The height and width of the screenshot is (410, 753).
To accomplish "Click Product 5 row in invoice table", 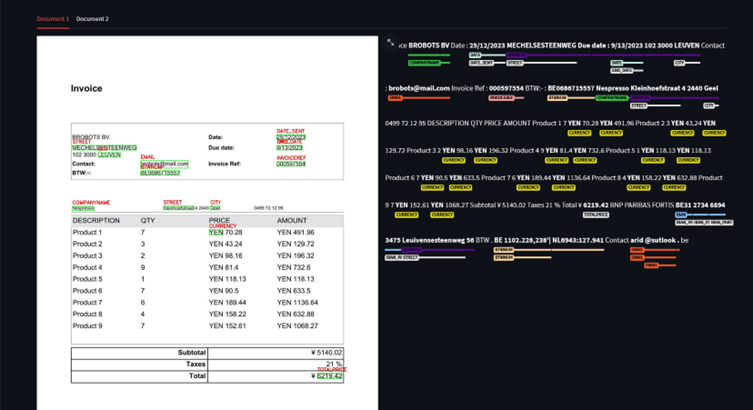I will [x=88, y=279].
